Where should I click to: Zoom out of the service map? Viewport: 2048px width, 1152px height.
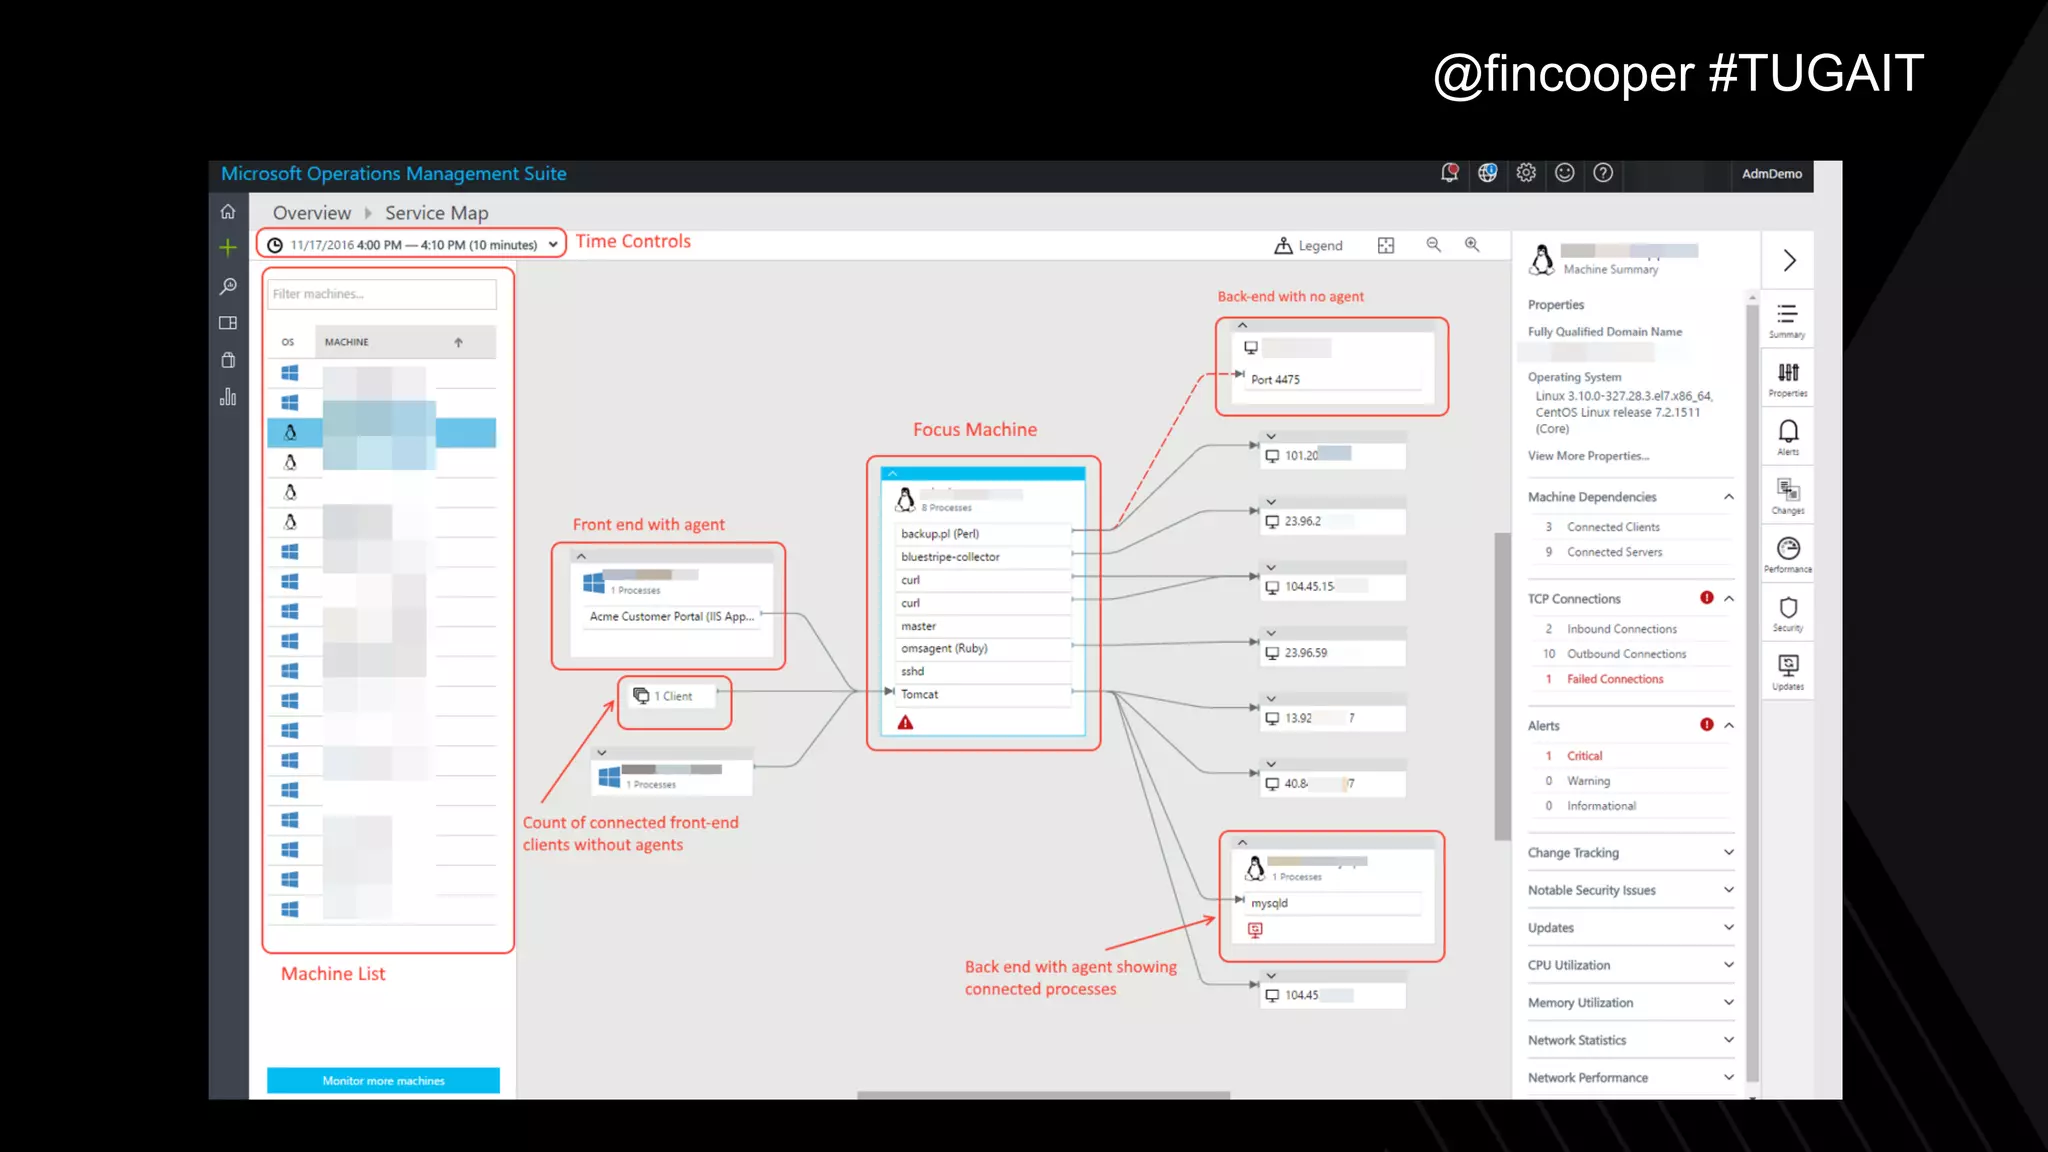[1434, 245]
